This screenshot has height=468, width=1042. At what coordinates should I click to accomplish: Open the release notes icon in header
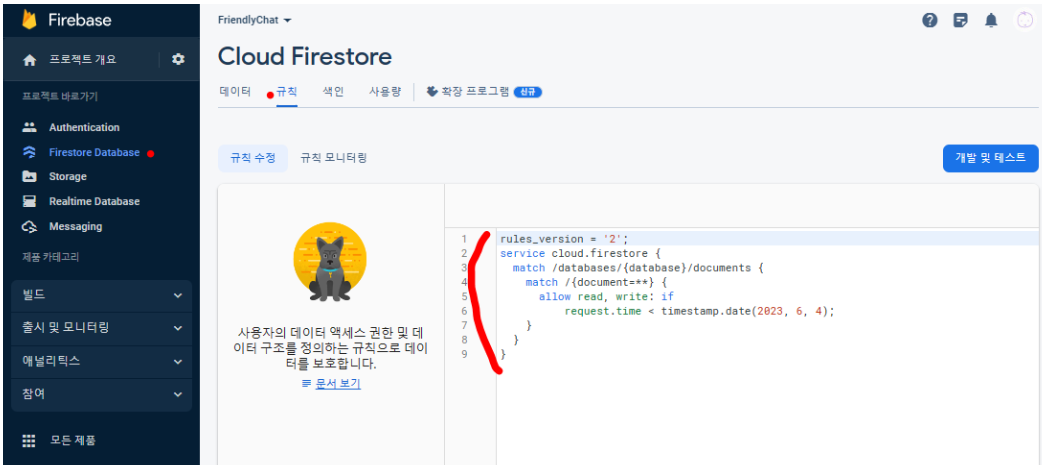point(960,20)
